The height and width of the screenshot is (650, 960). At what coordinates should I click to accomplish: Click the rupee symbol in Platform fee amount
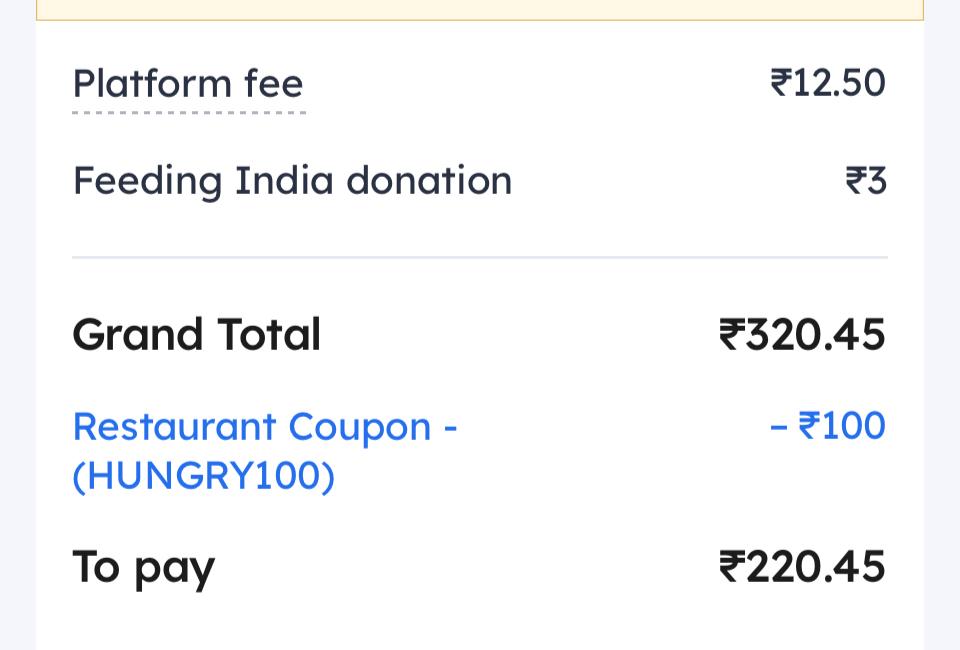(781, 83)
